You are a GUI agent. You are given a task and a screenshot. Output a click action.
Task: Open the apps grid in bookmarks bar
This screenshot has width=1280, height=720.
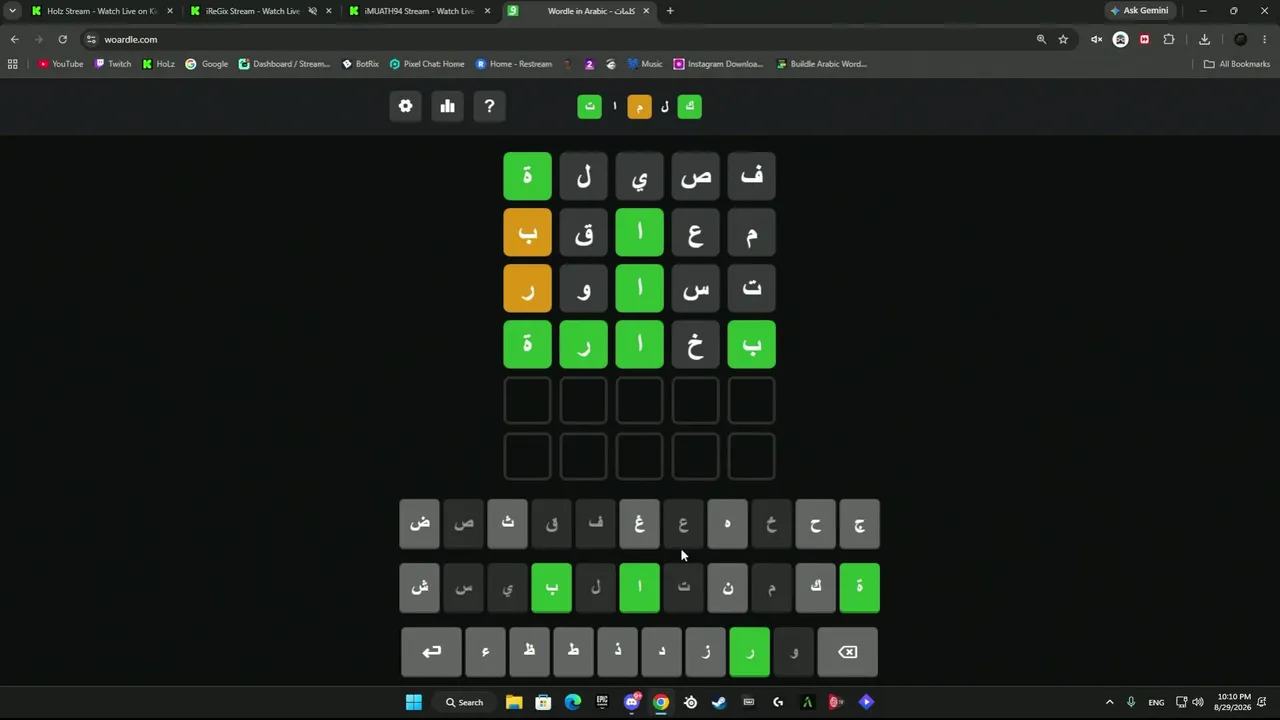click(x=13, y=64)
